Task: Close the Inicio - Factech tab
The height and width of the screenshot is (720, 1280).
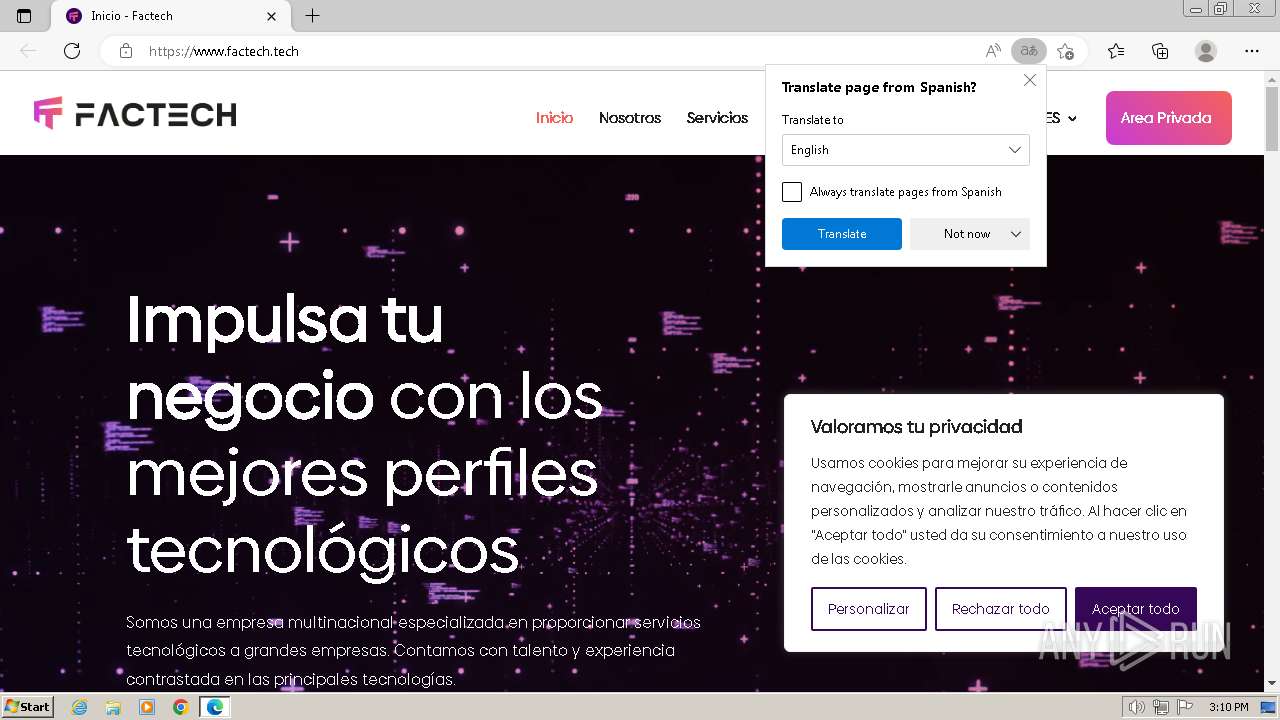Action: coord(272,16)
